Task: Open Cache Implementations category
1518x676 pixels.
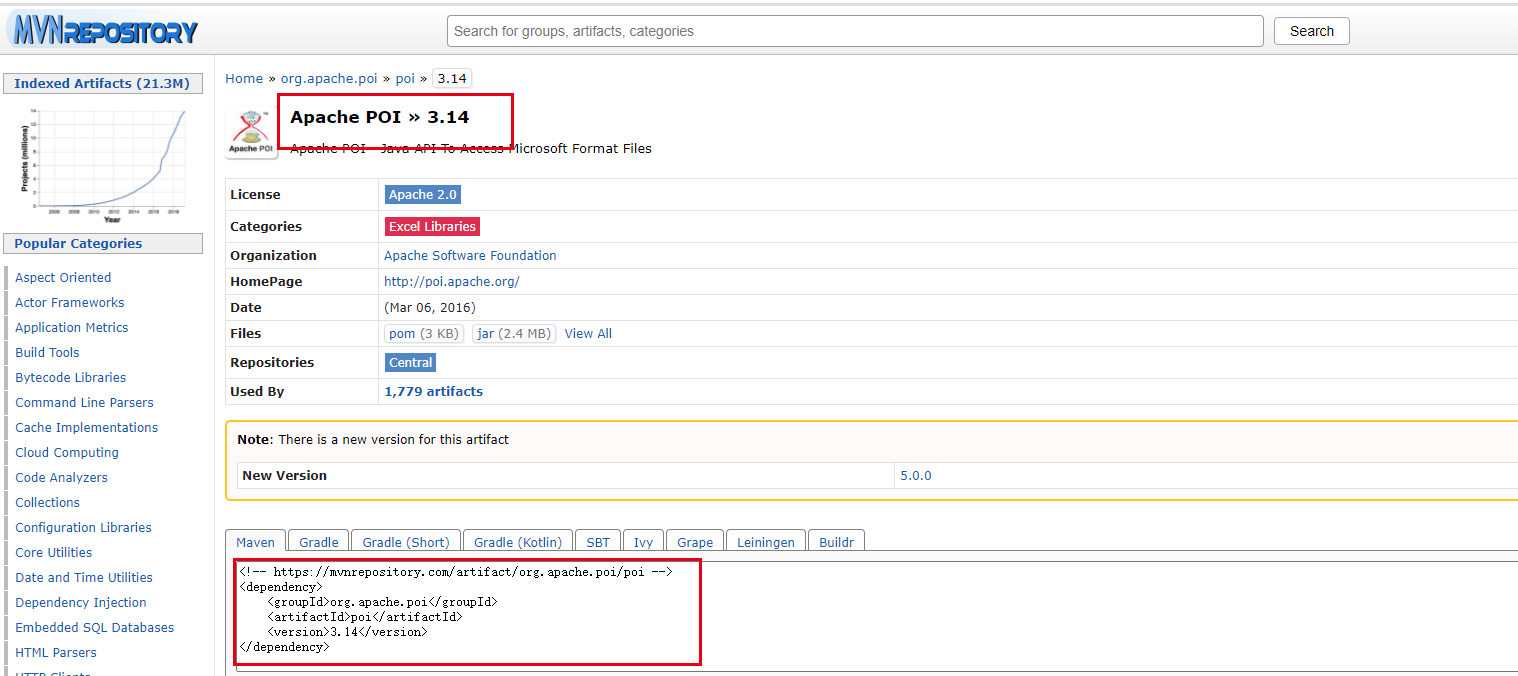Action: (x=87, y=428)
